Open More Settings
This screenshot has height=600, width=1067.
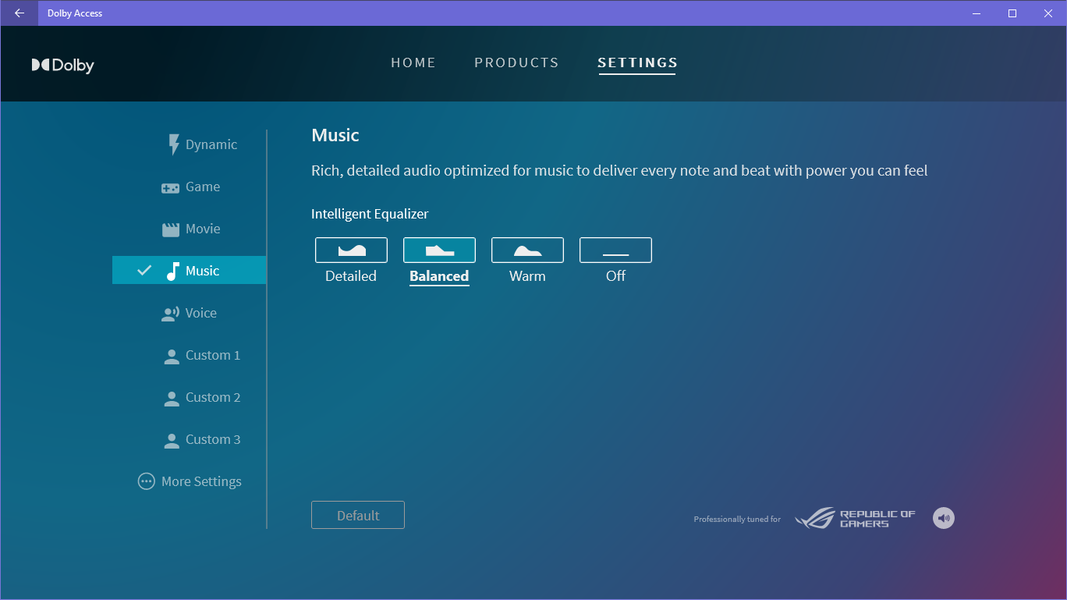coord(189,481)
